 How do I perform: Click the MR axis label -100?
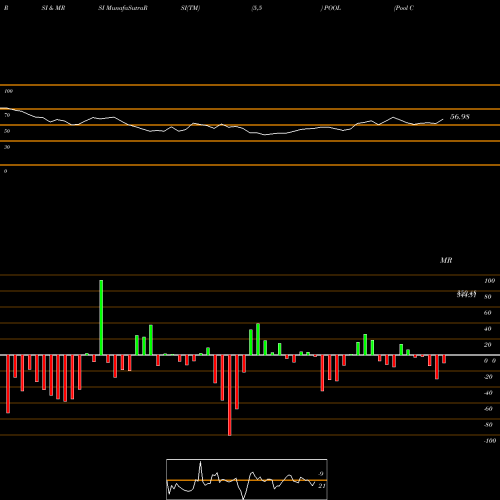tap(490, 441)
